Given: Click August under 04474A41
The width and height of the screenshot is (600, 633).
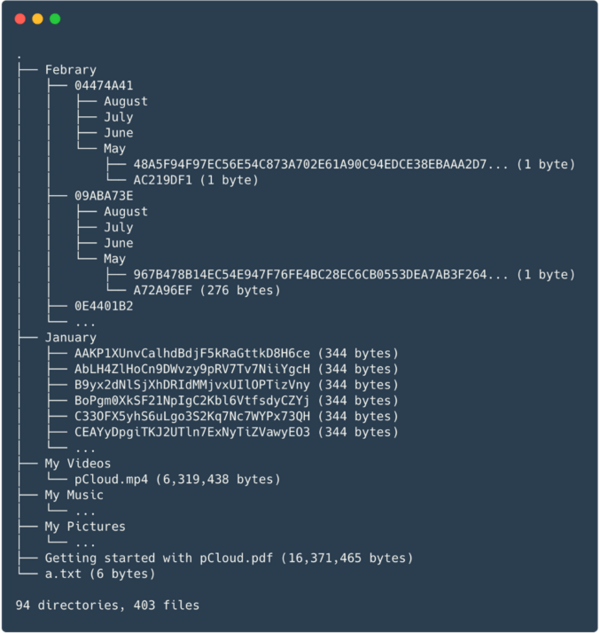Looking at the screenshot, I should pyautogui.click(x=125, y=101).
